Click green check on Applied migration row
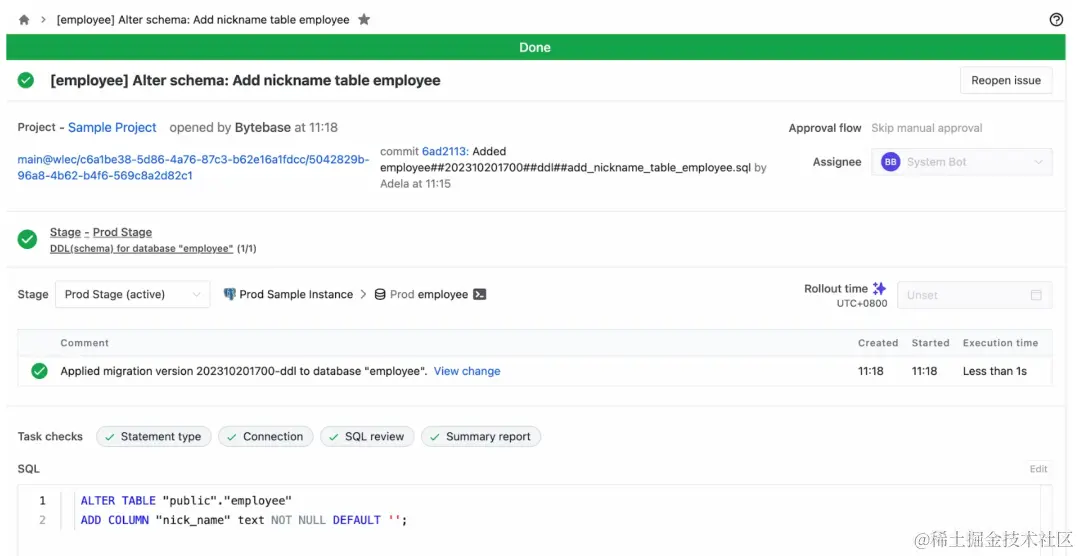 39,371
